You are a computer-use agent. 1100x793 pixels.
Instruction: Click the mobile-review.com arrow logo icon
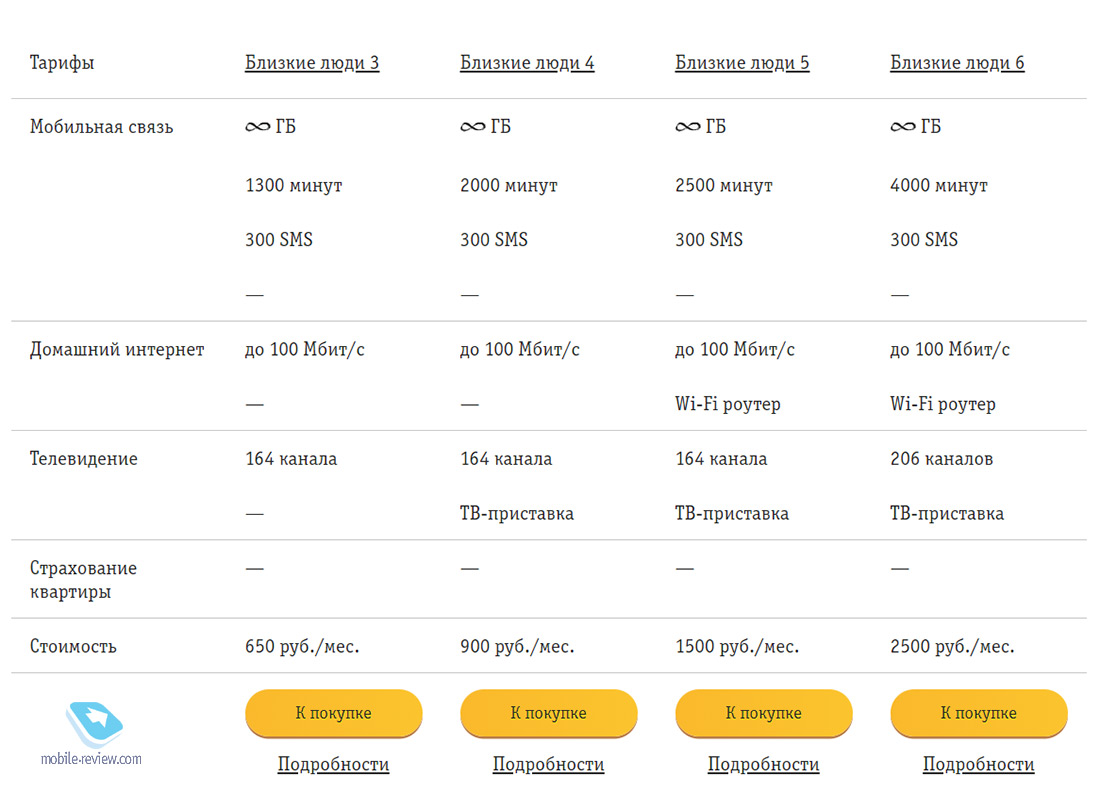94,724
